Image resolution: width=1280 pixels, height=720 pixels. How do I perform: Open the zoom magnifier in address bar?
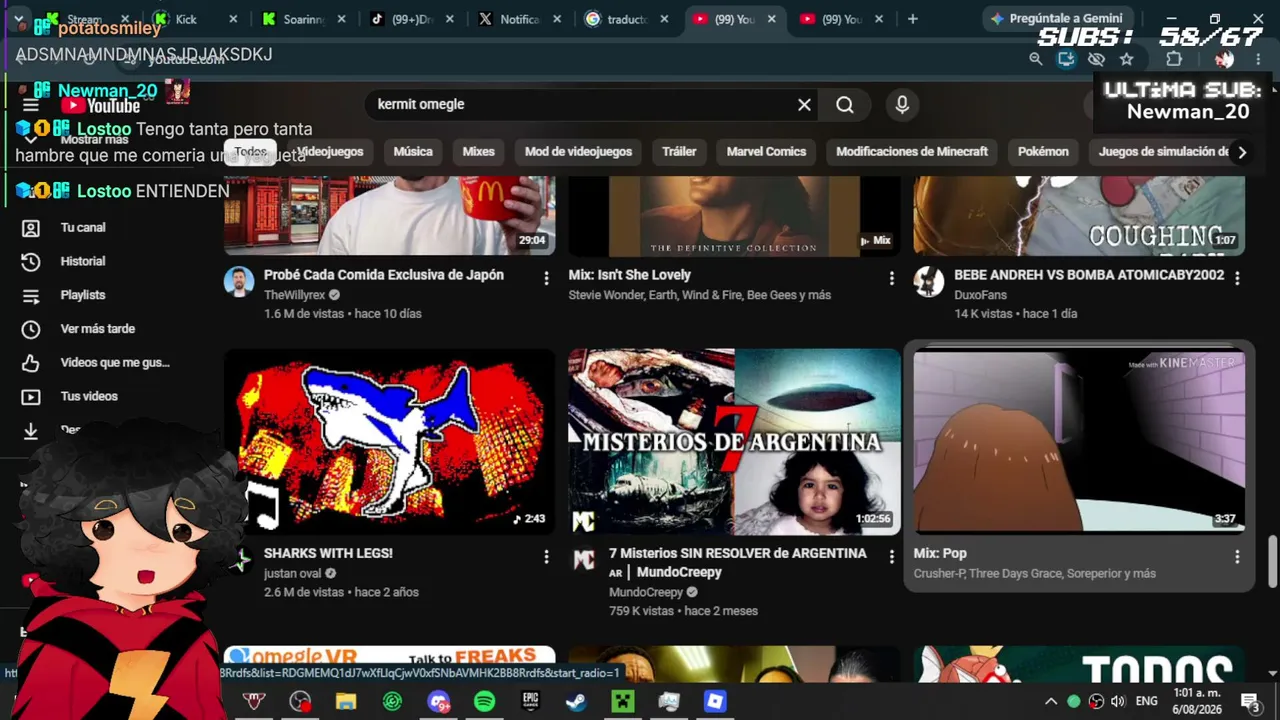1036,59
